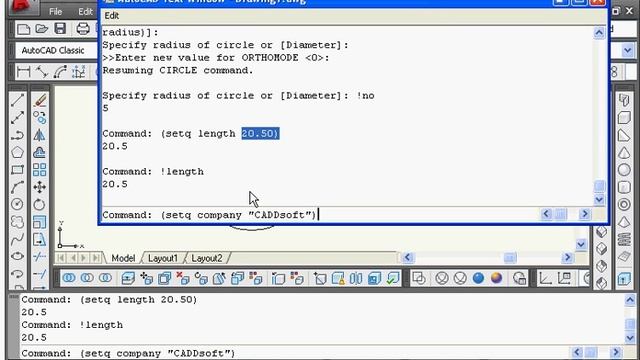This screenshot has width=640, height=360.
Task: Select the Aligned dimension tool
Action: (42, 72)
